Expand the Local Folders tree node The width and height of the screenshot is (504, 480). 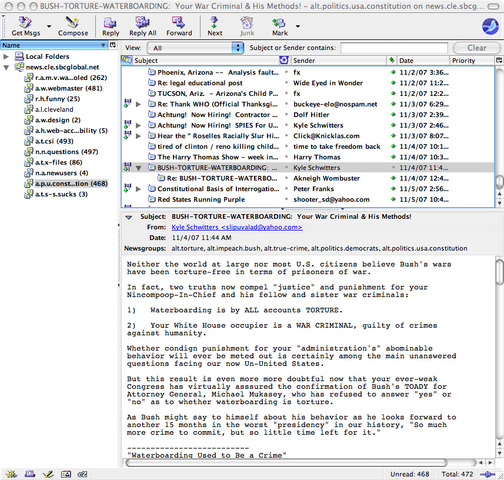pos(6,57)
